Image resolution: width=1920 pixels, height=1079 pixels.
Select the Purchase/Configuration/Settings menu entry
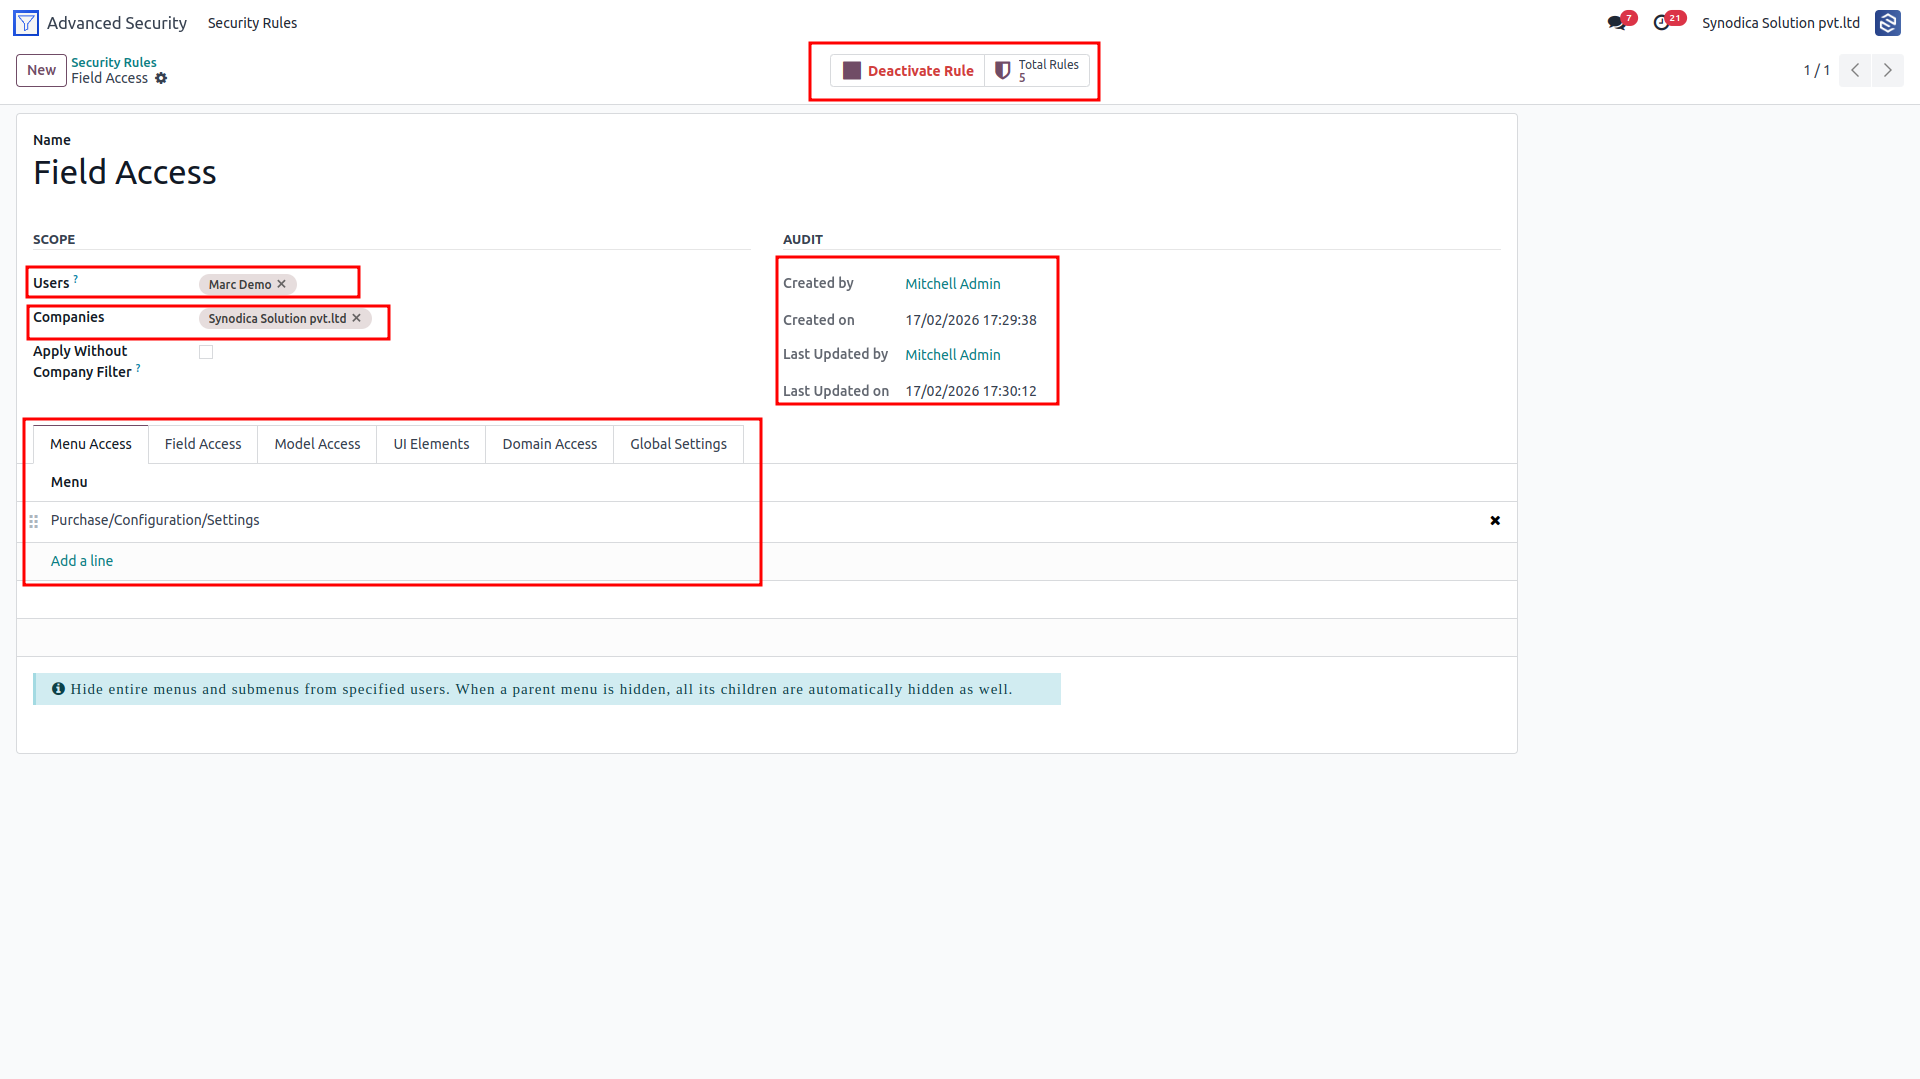coord(155,520)
